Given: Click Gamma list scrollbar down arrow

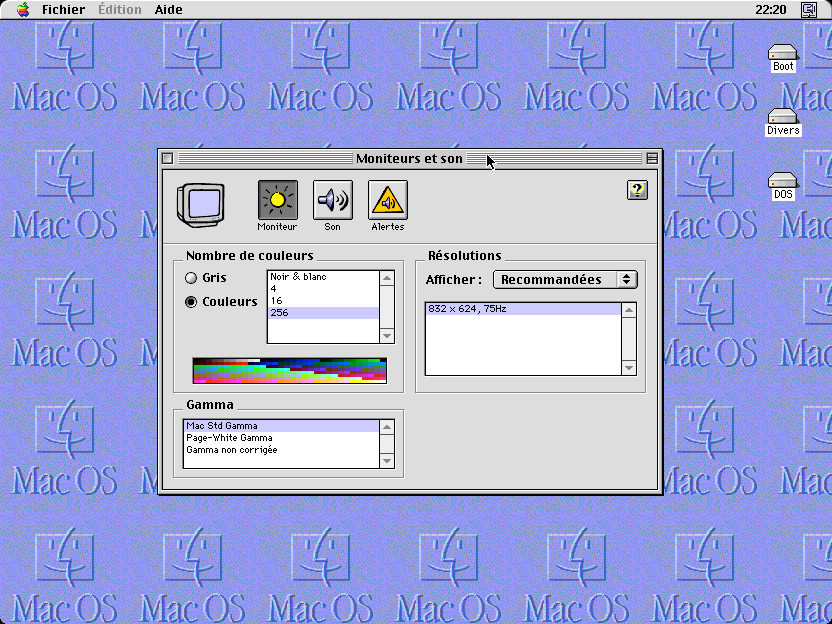Looking at the screenshot, I should point(387,461).
